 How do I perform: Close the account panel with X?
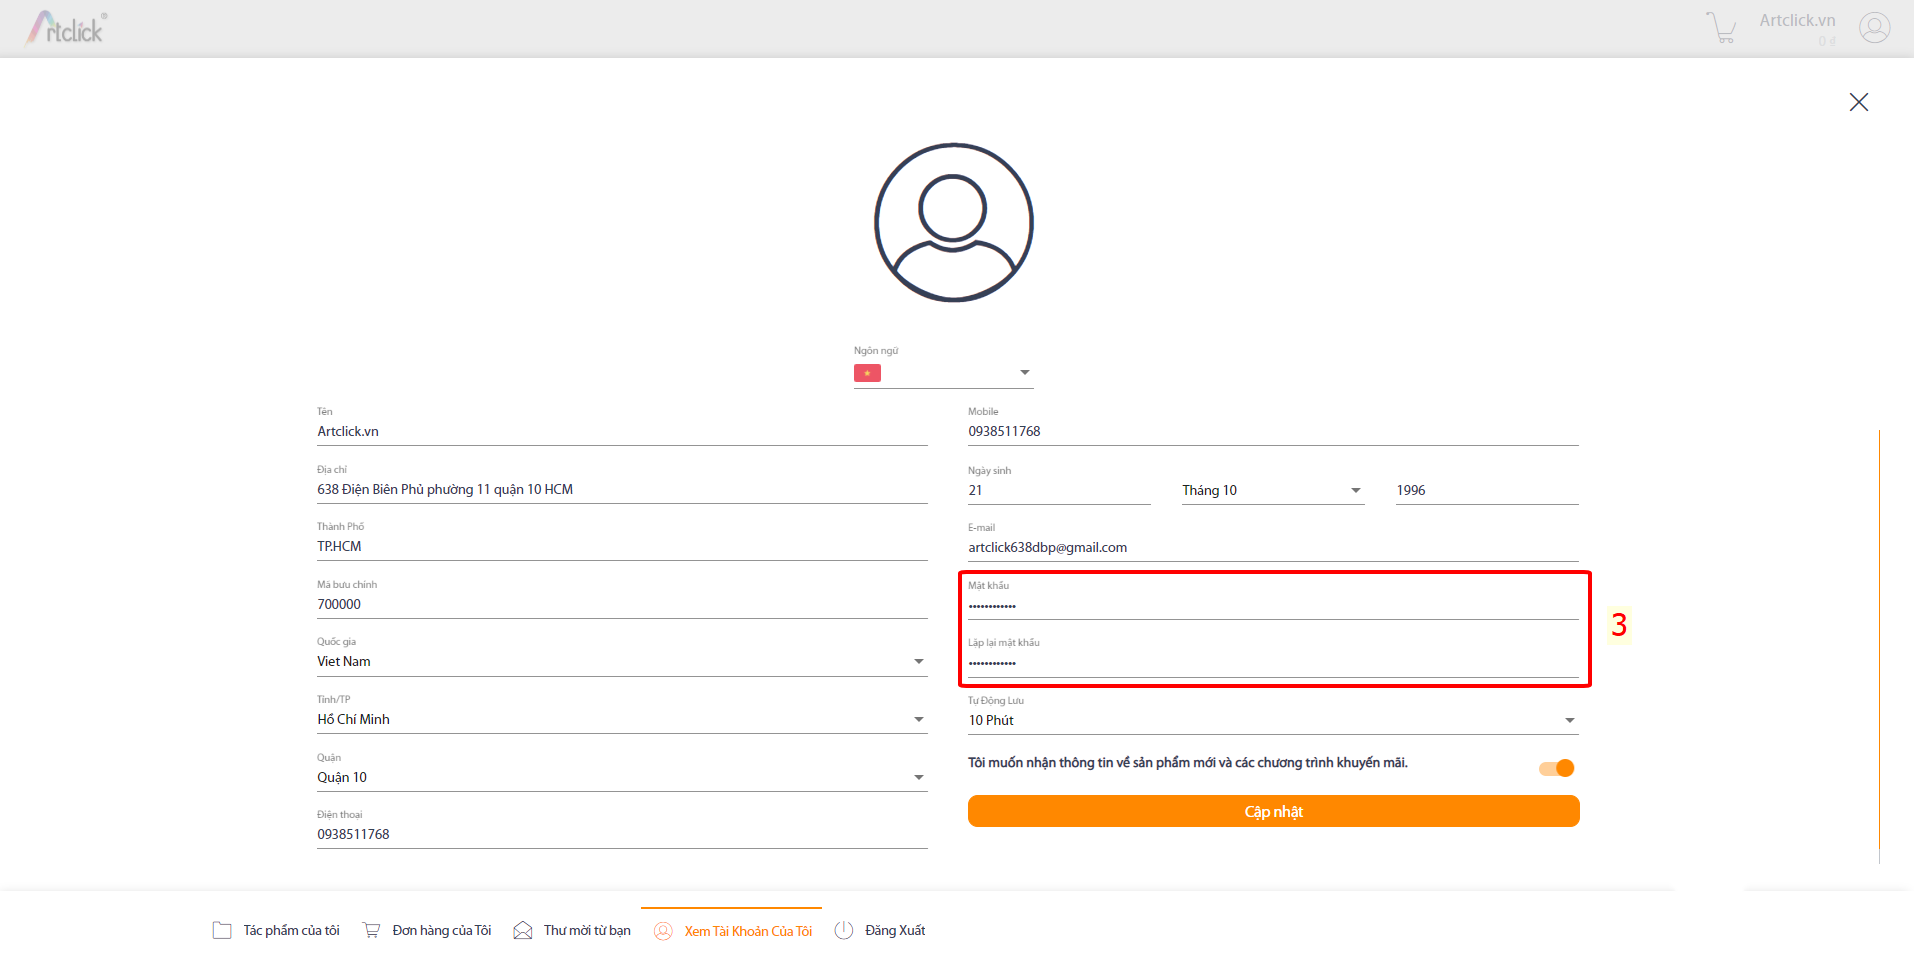[1859, 102]
